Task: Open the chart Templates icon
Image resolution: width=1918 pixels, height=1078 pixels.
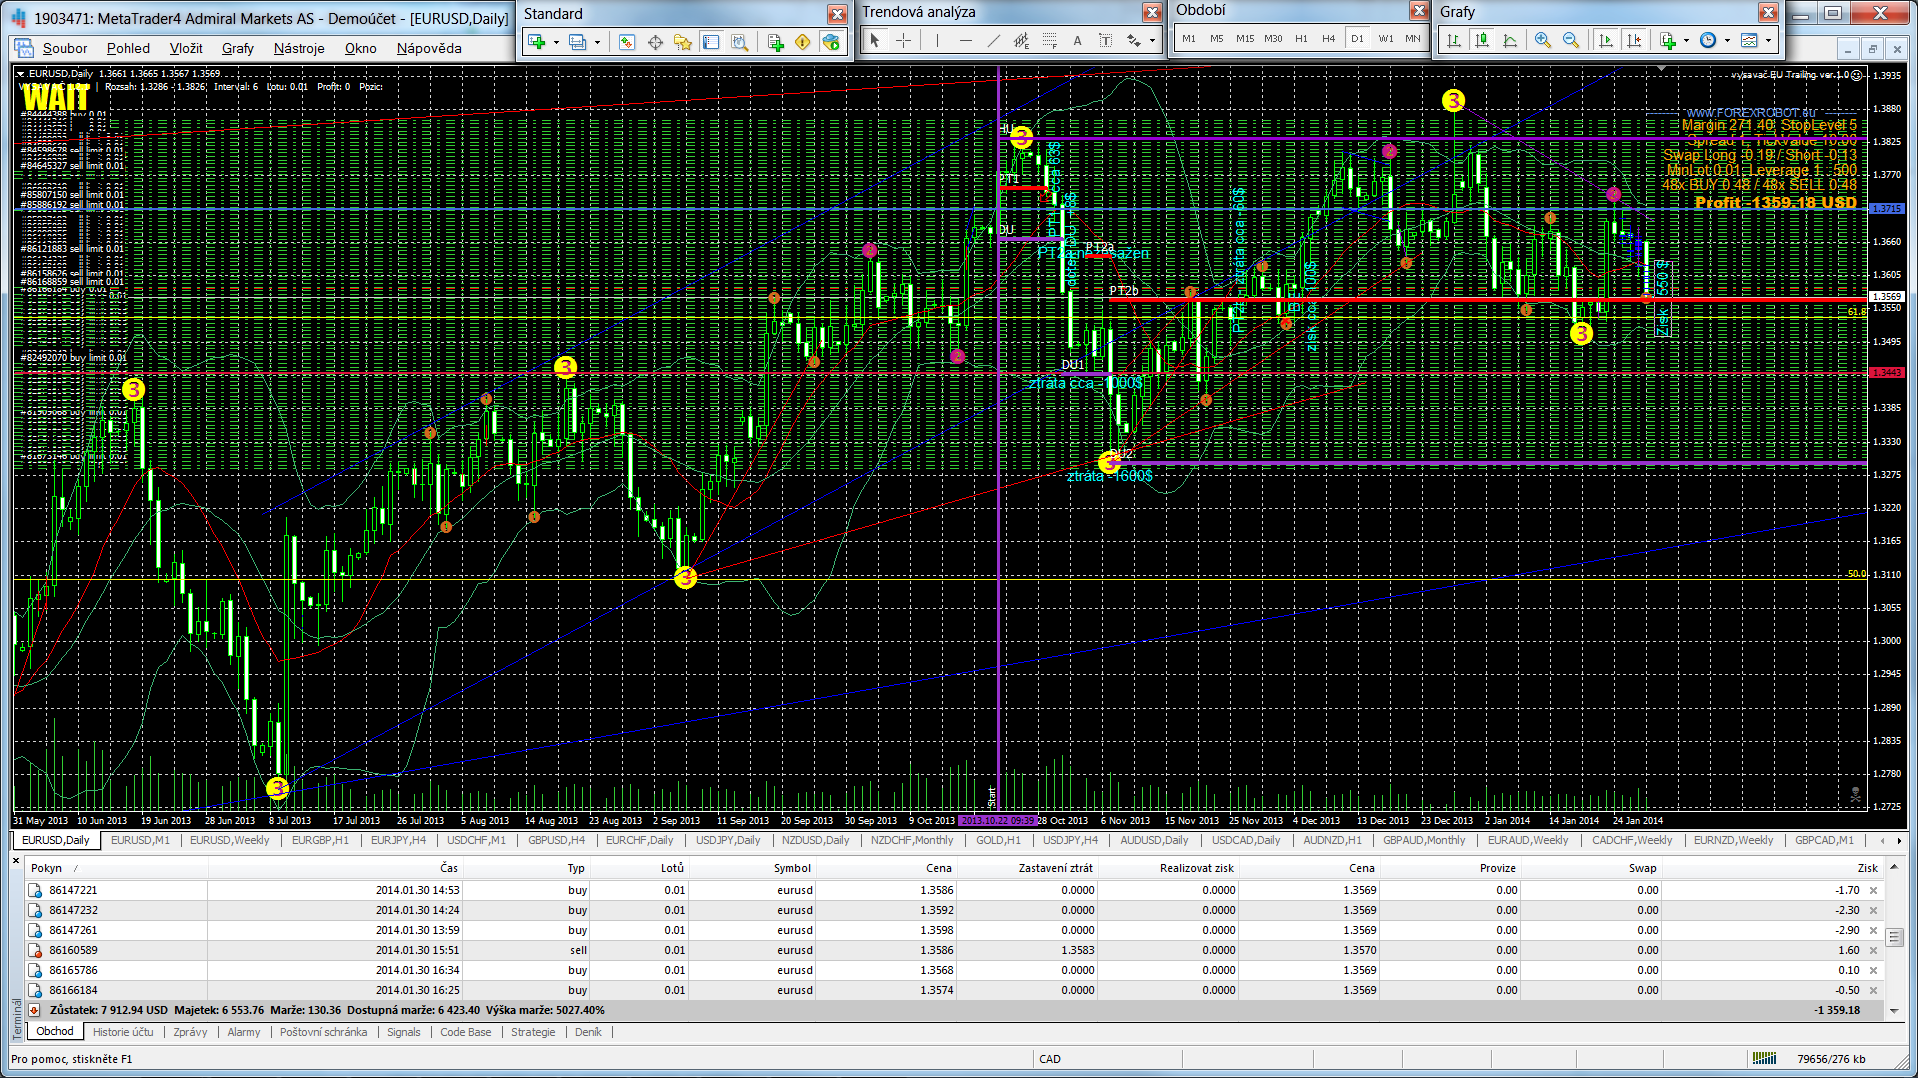Action: point(1749,40)
